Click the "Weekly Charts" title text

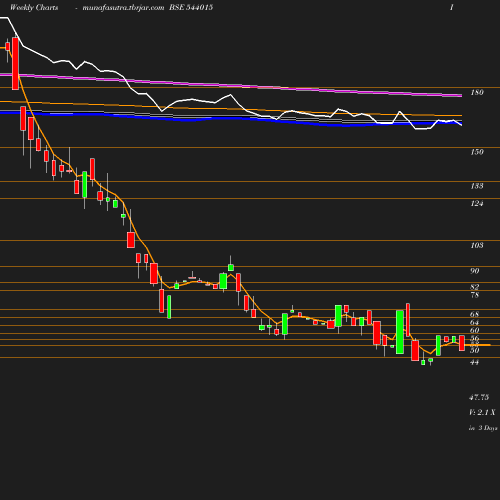[x=34, y=7]
